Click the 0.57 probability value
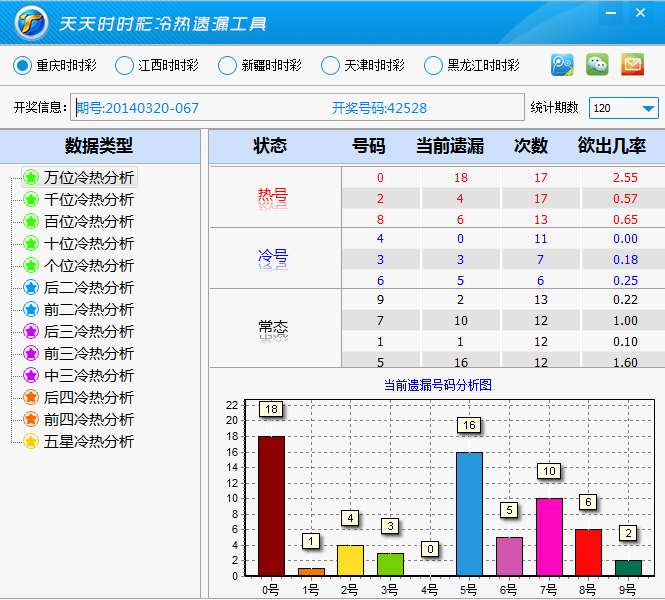Image resolution: width=665 pixels, height=600 pixels. pyautogui.click(x=625, y=198)
